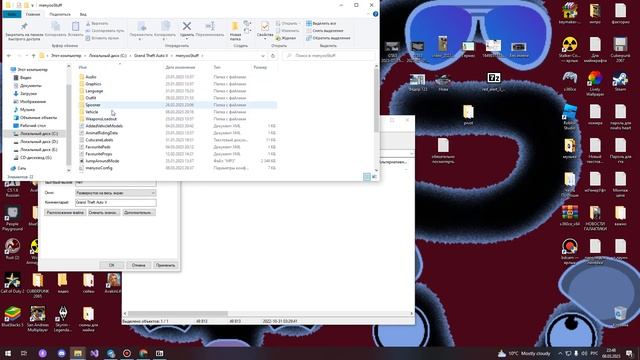
Task: Select the Steam desktop shortcut
Action: point(620,82)
